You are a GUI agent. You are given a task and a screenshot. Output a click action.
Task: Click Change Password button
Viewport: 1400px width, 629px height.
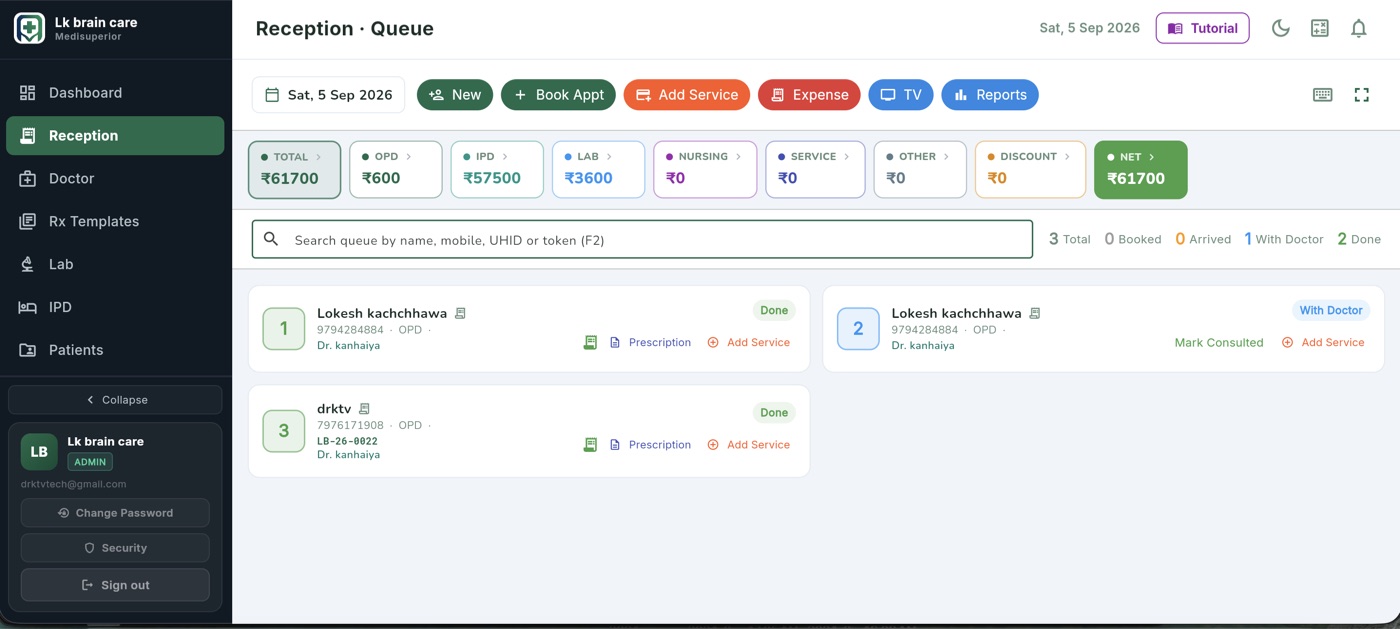[115, 513]
